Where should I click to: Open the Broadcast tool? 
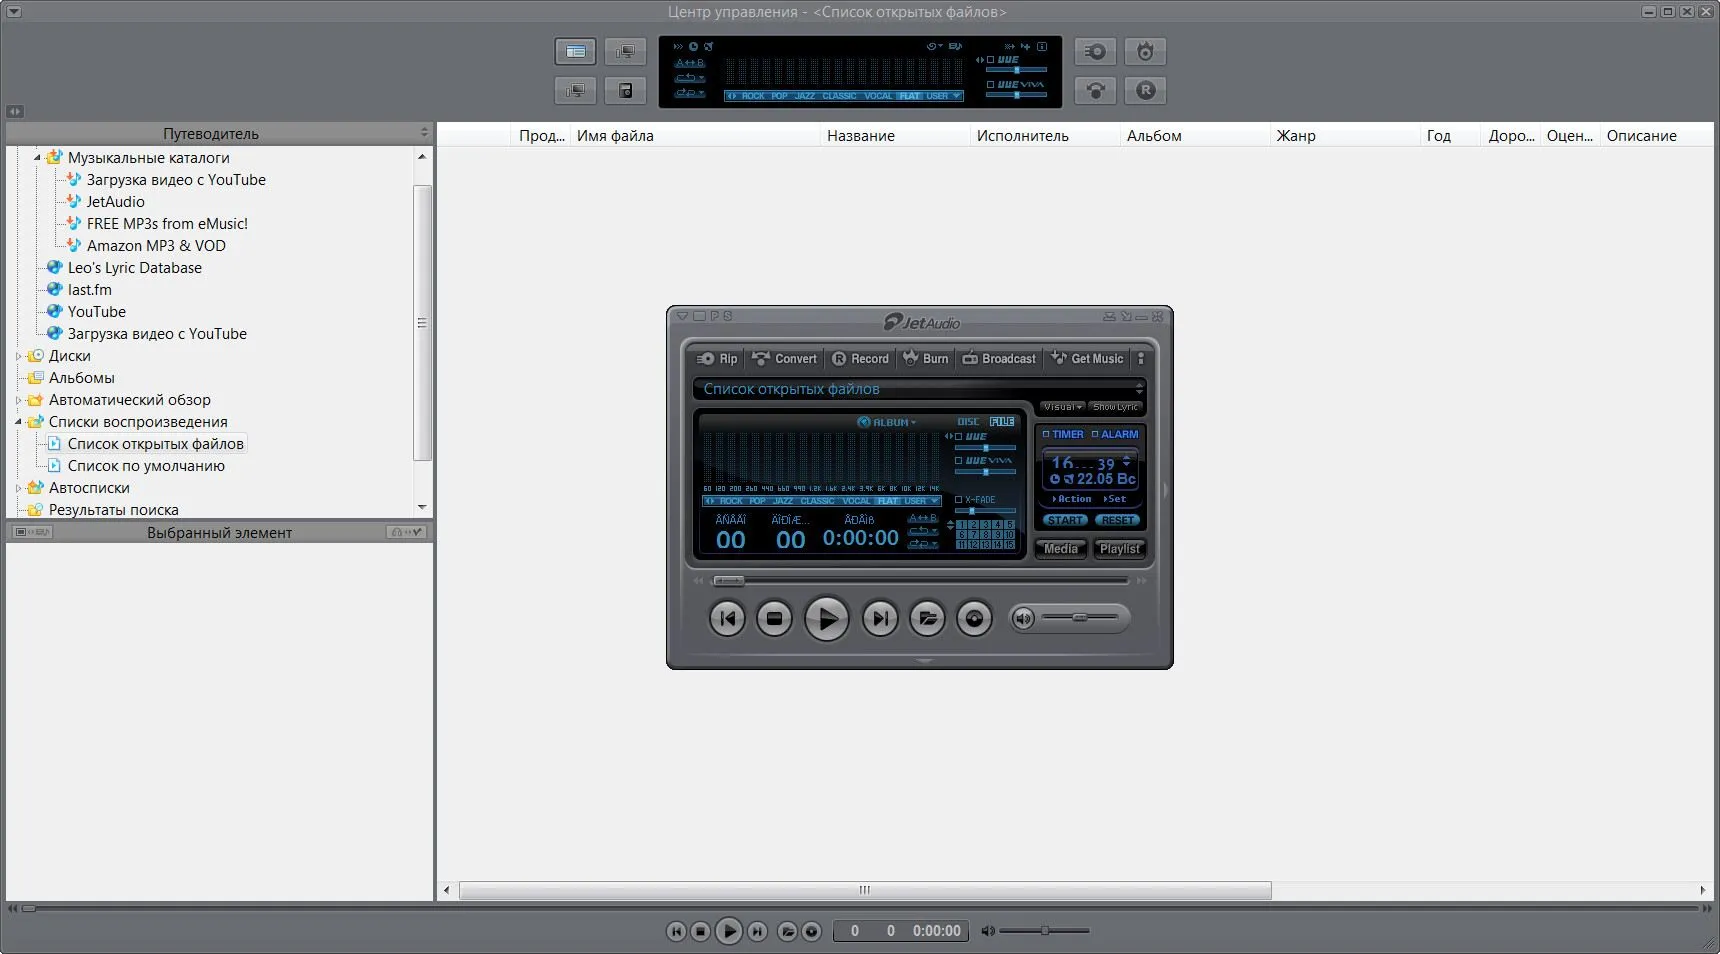[999, 359]
